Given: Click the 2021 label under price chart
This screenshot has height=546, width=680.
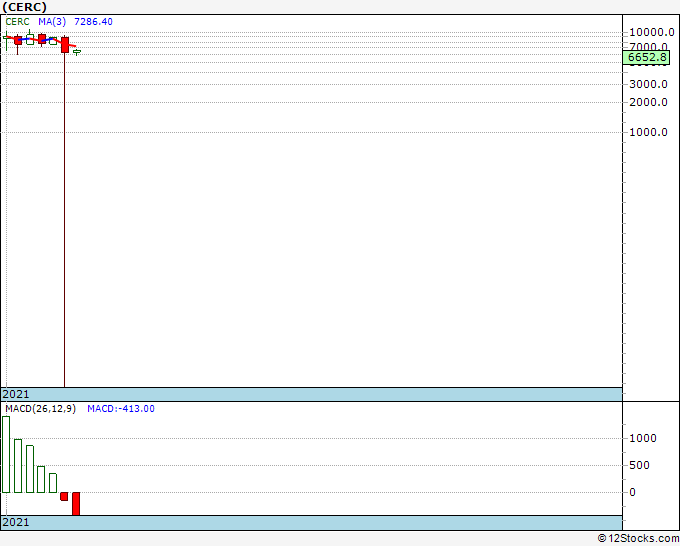Looking at the screenshot, I should (x=16, y=394).
